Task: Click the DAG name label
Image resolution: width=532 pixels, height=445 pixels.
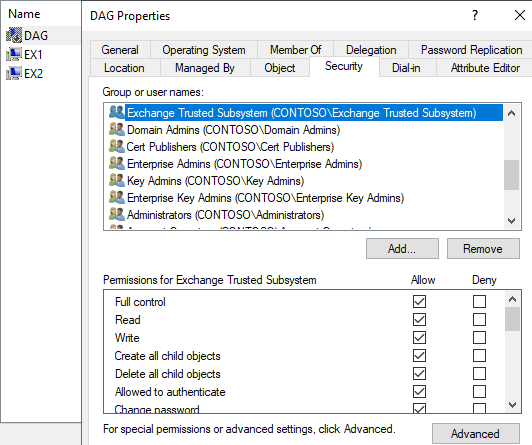Action: click(x=36, y=36)
